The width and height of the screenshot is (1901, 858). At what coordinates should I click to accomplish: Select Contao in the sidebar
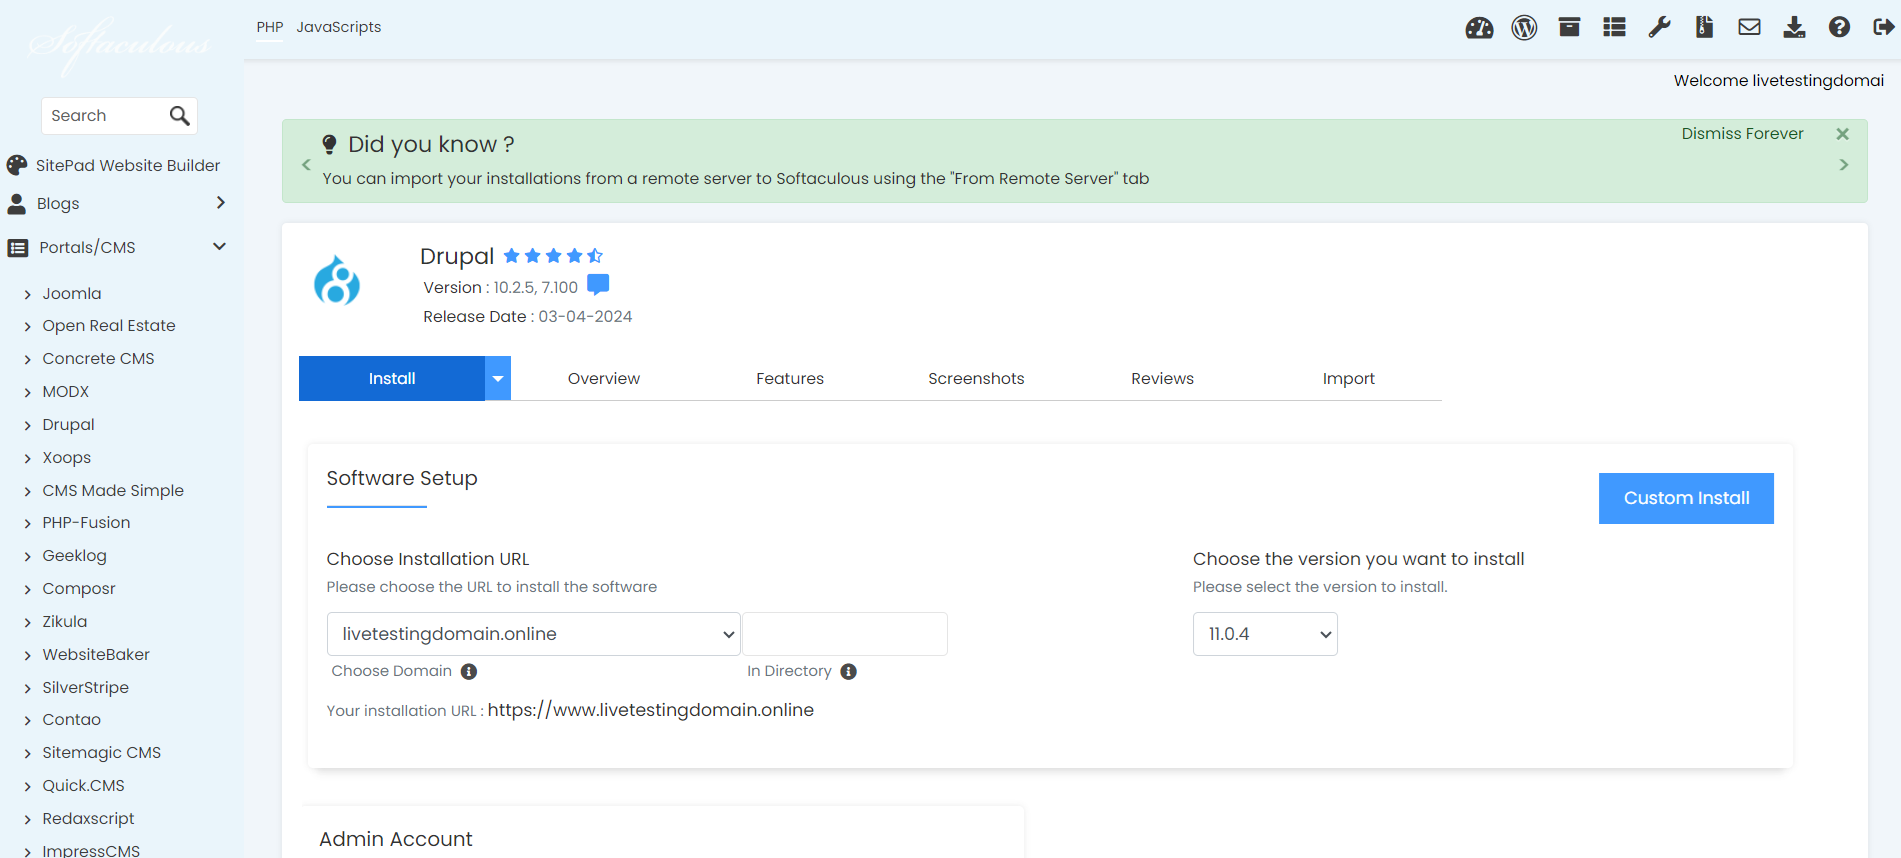tap(71, 720)
